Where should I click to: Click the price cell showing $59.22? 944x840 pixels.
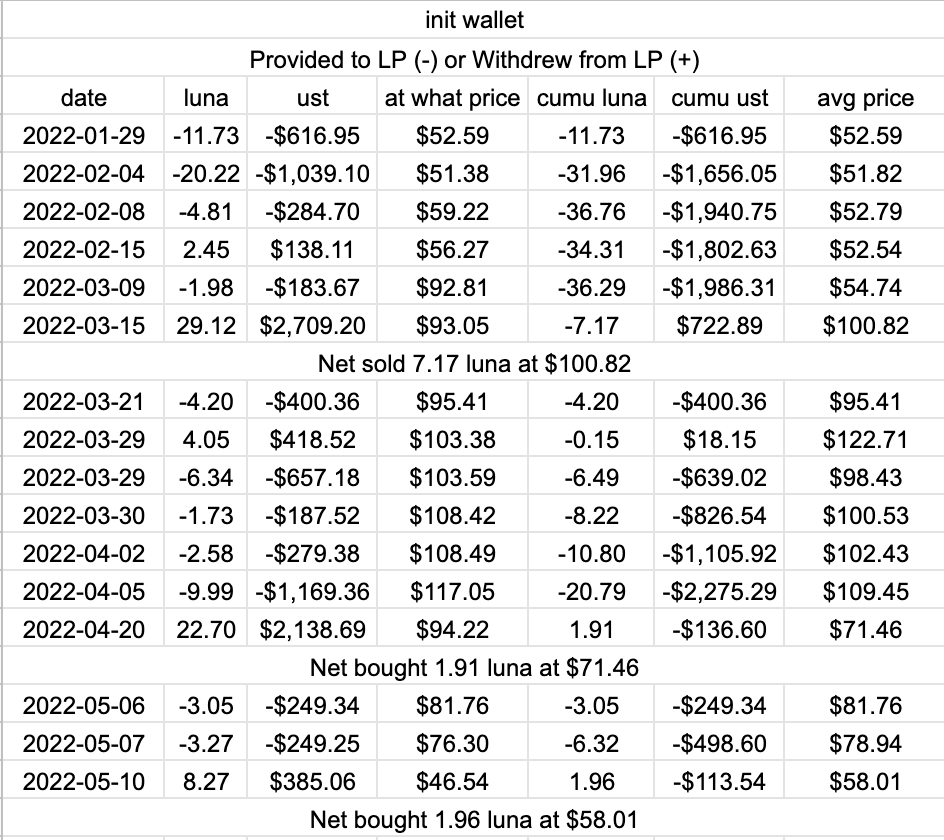click(x=452, y=212)
